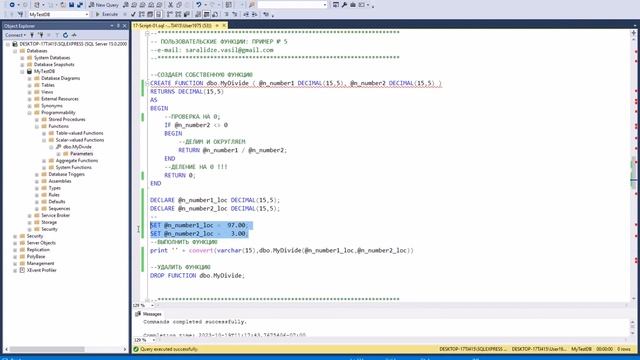Click the 'RETURN 0;' code line
Screen dimensions: 640x360
click(x=180, y=175)
